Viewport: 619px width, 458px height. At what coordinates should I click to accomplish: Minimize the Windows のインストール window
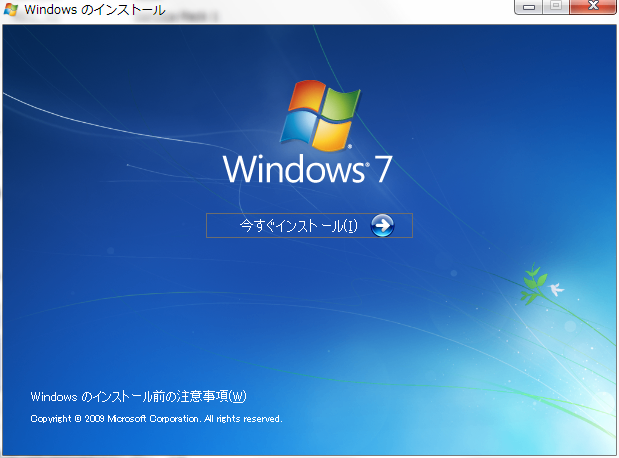click(x=529, y=7)
